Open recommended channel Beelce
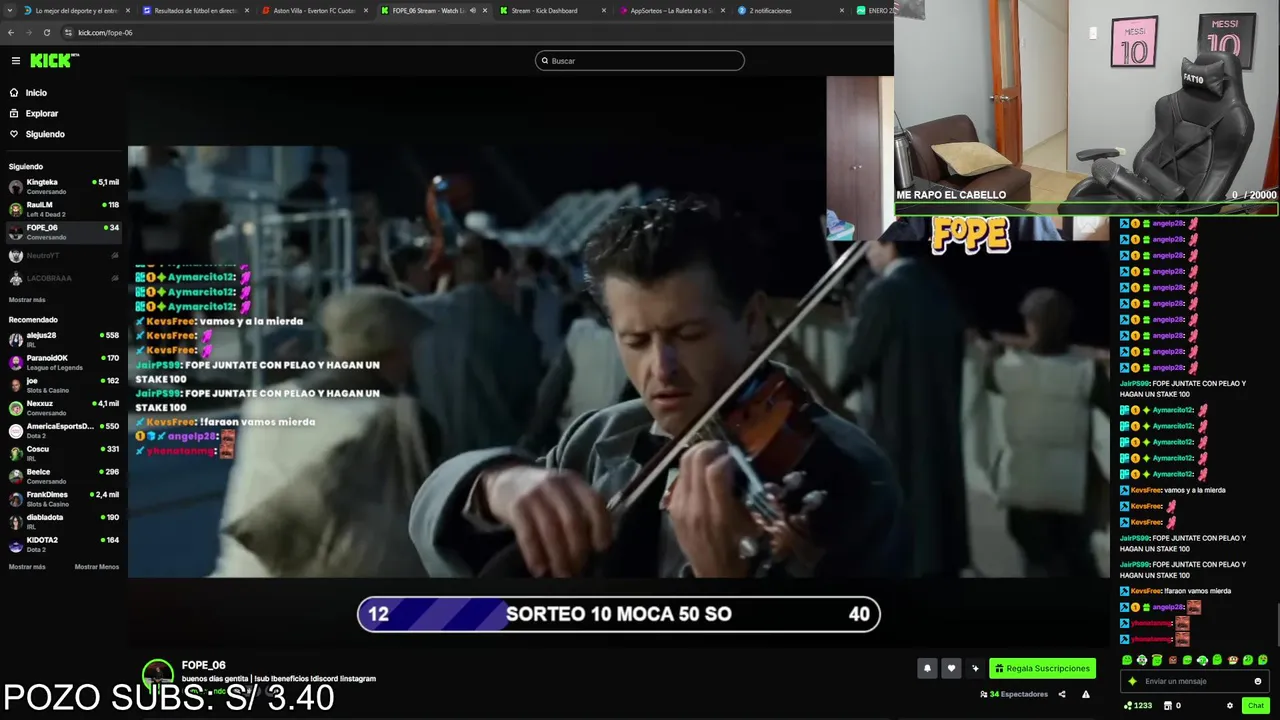This screenshot has width=1280, height=720. click(63, 476)
